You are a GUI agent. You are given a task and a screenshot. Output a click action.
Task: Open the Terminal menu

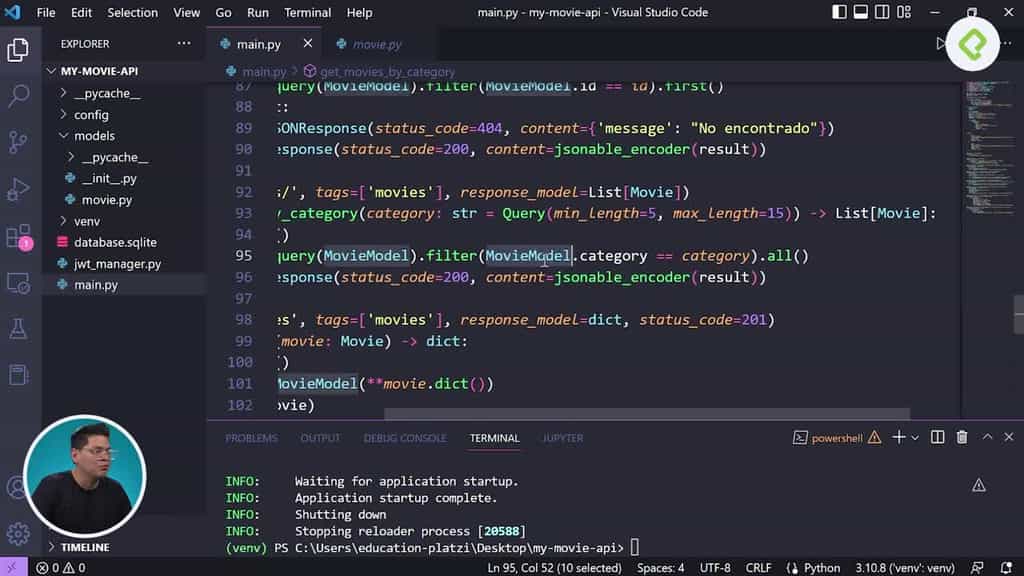307,12
